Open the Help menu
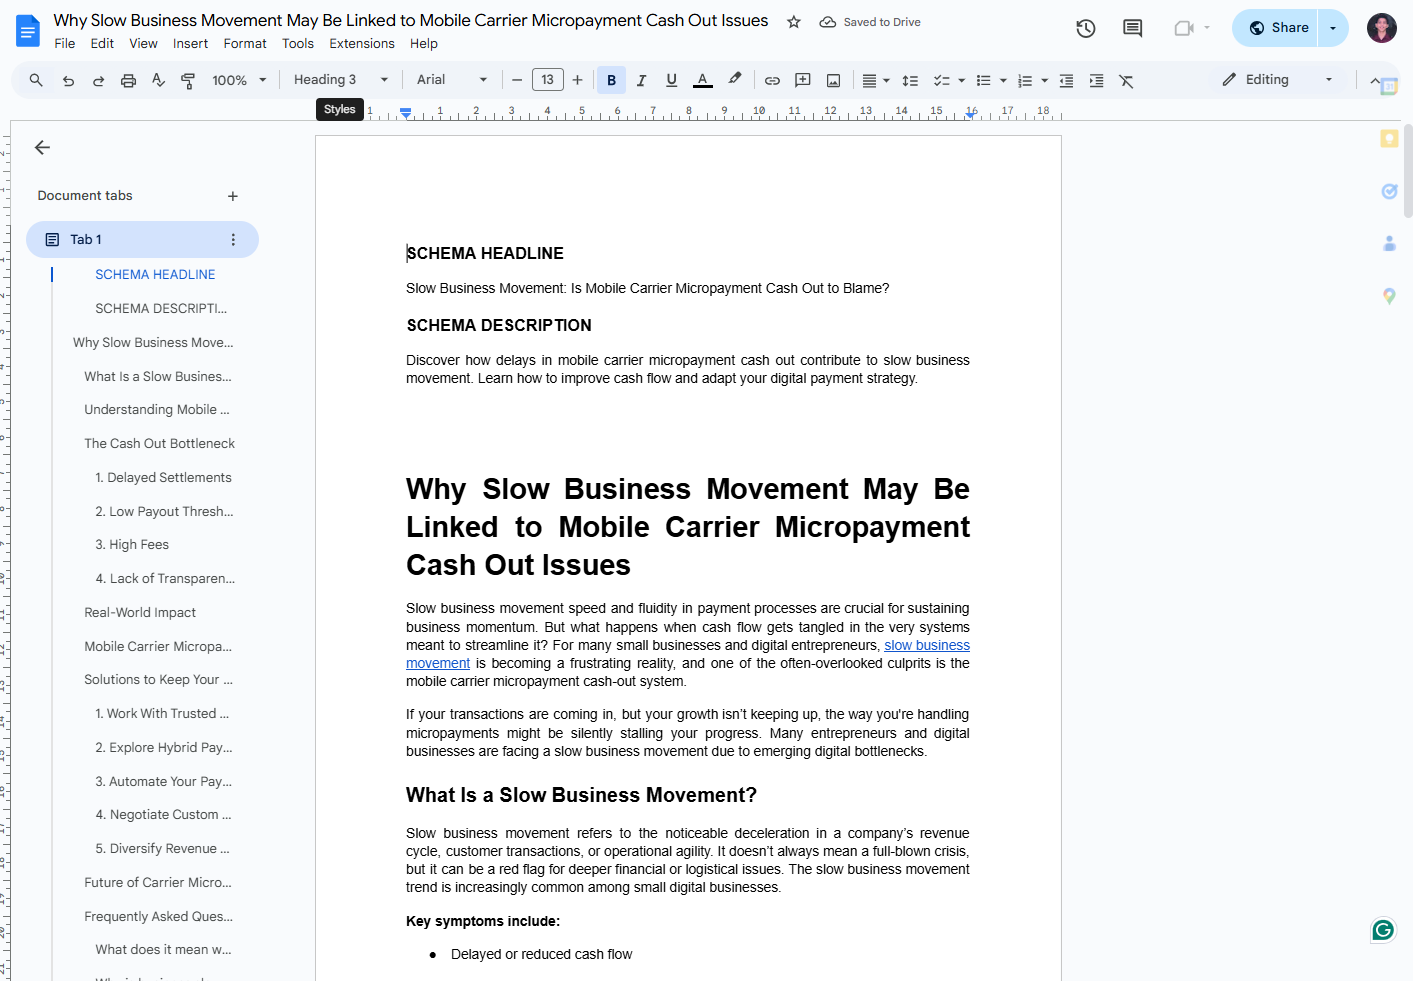This screenshot has width=1413, height=981. (x=424, y=44)
